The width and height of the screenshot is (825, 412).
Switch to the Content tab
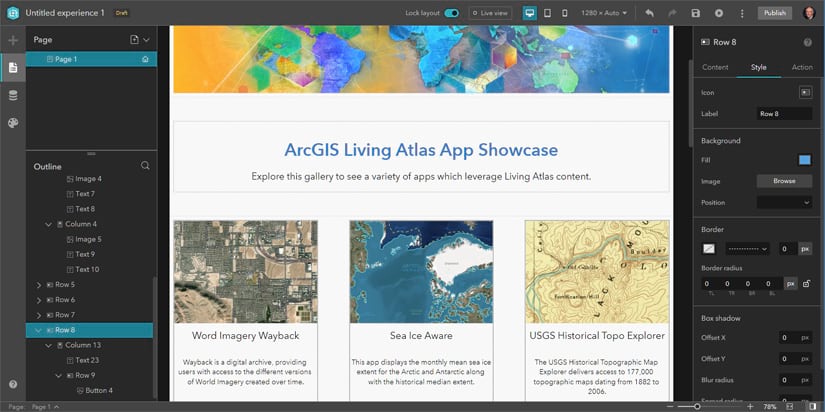pyautogui.click(x=715, y=67)
